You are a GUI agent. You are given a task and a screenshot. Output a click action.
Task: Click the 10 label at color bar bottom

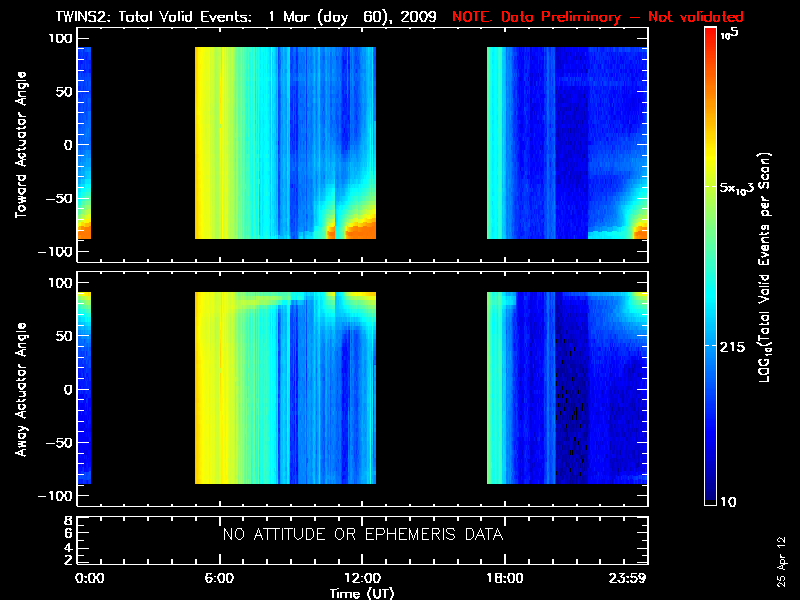(728, 502)
